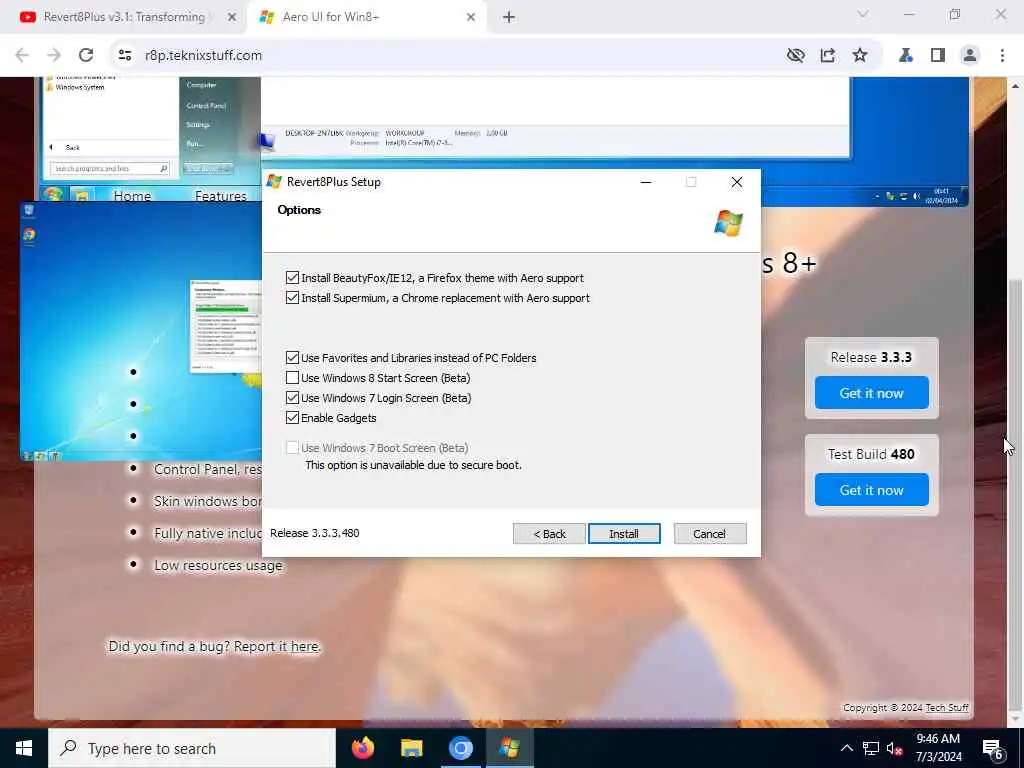1024x768 pixels.
Task: Click the Revert8Plus Setup taskbar icon
Action: pos(509,748)
